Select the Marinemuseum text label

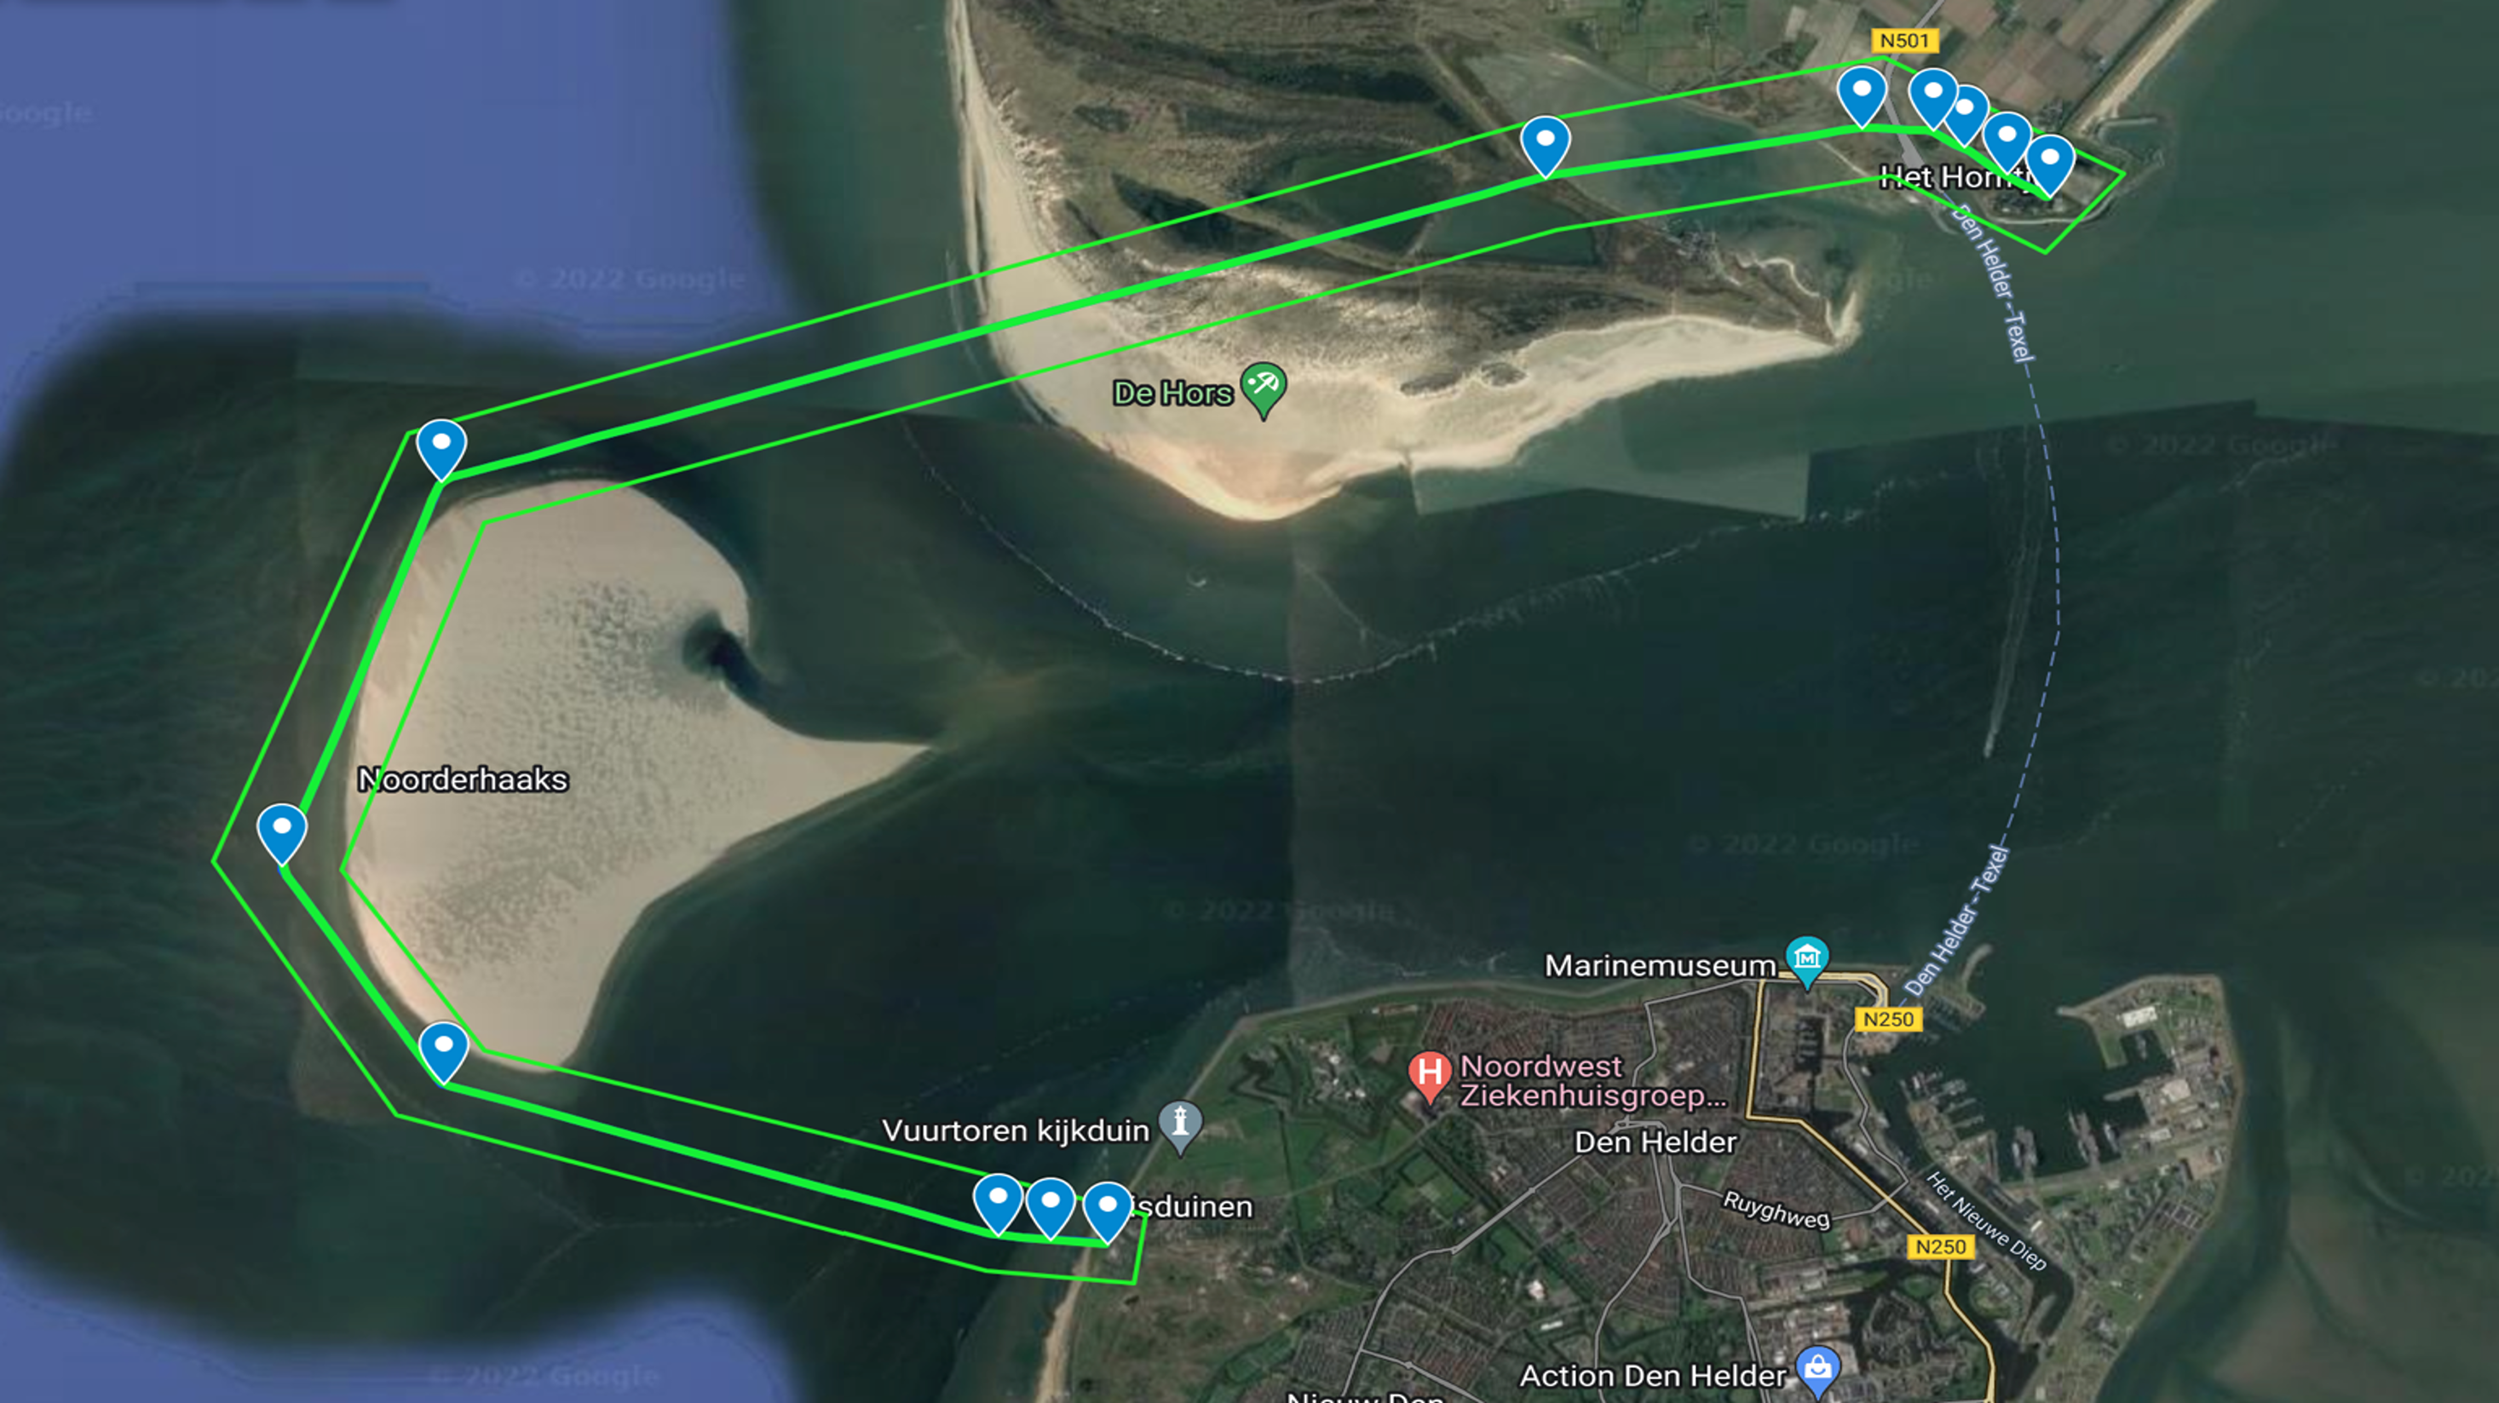1661,965
